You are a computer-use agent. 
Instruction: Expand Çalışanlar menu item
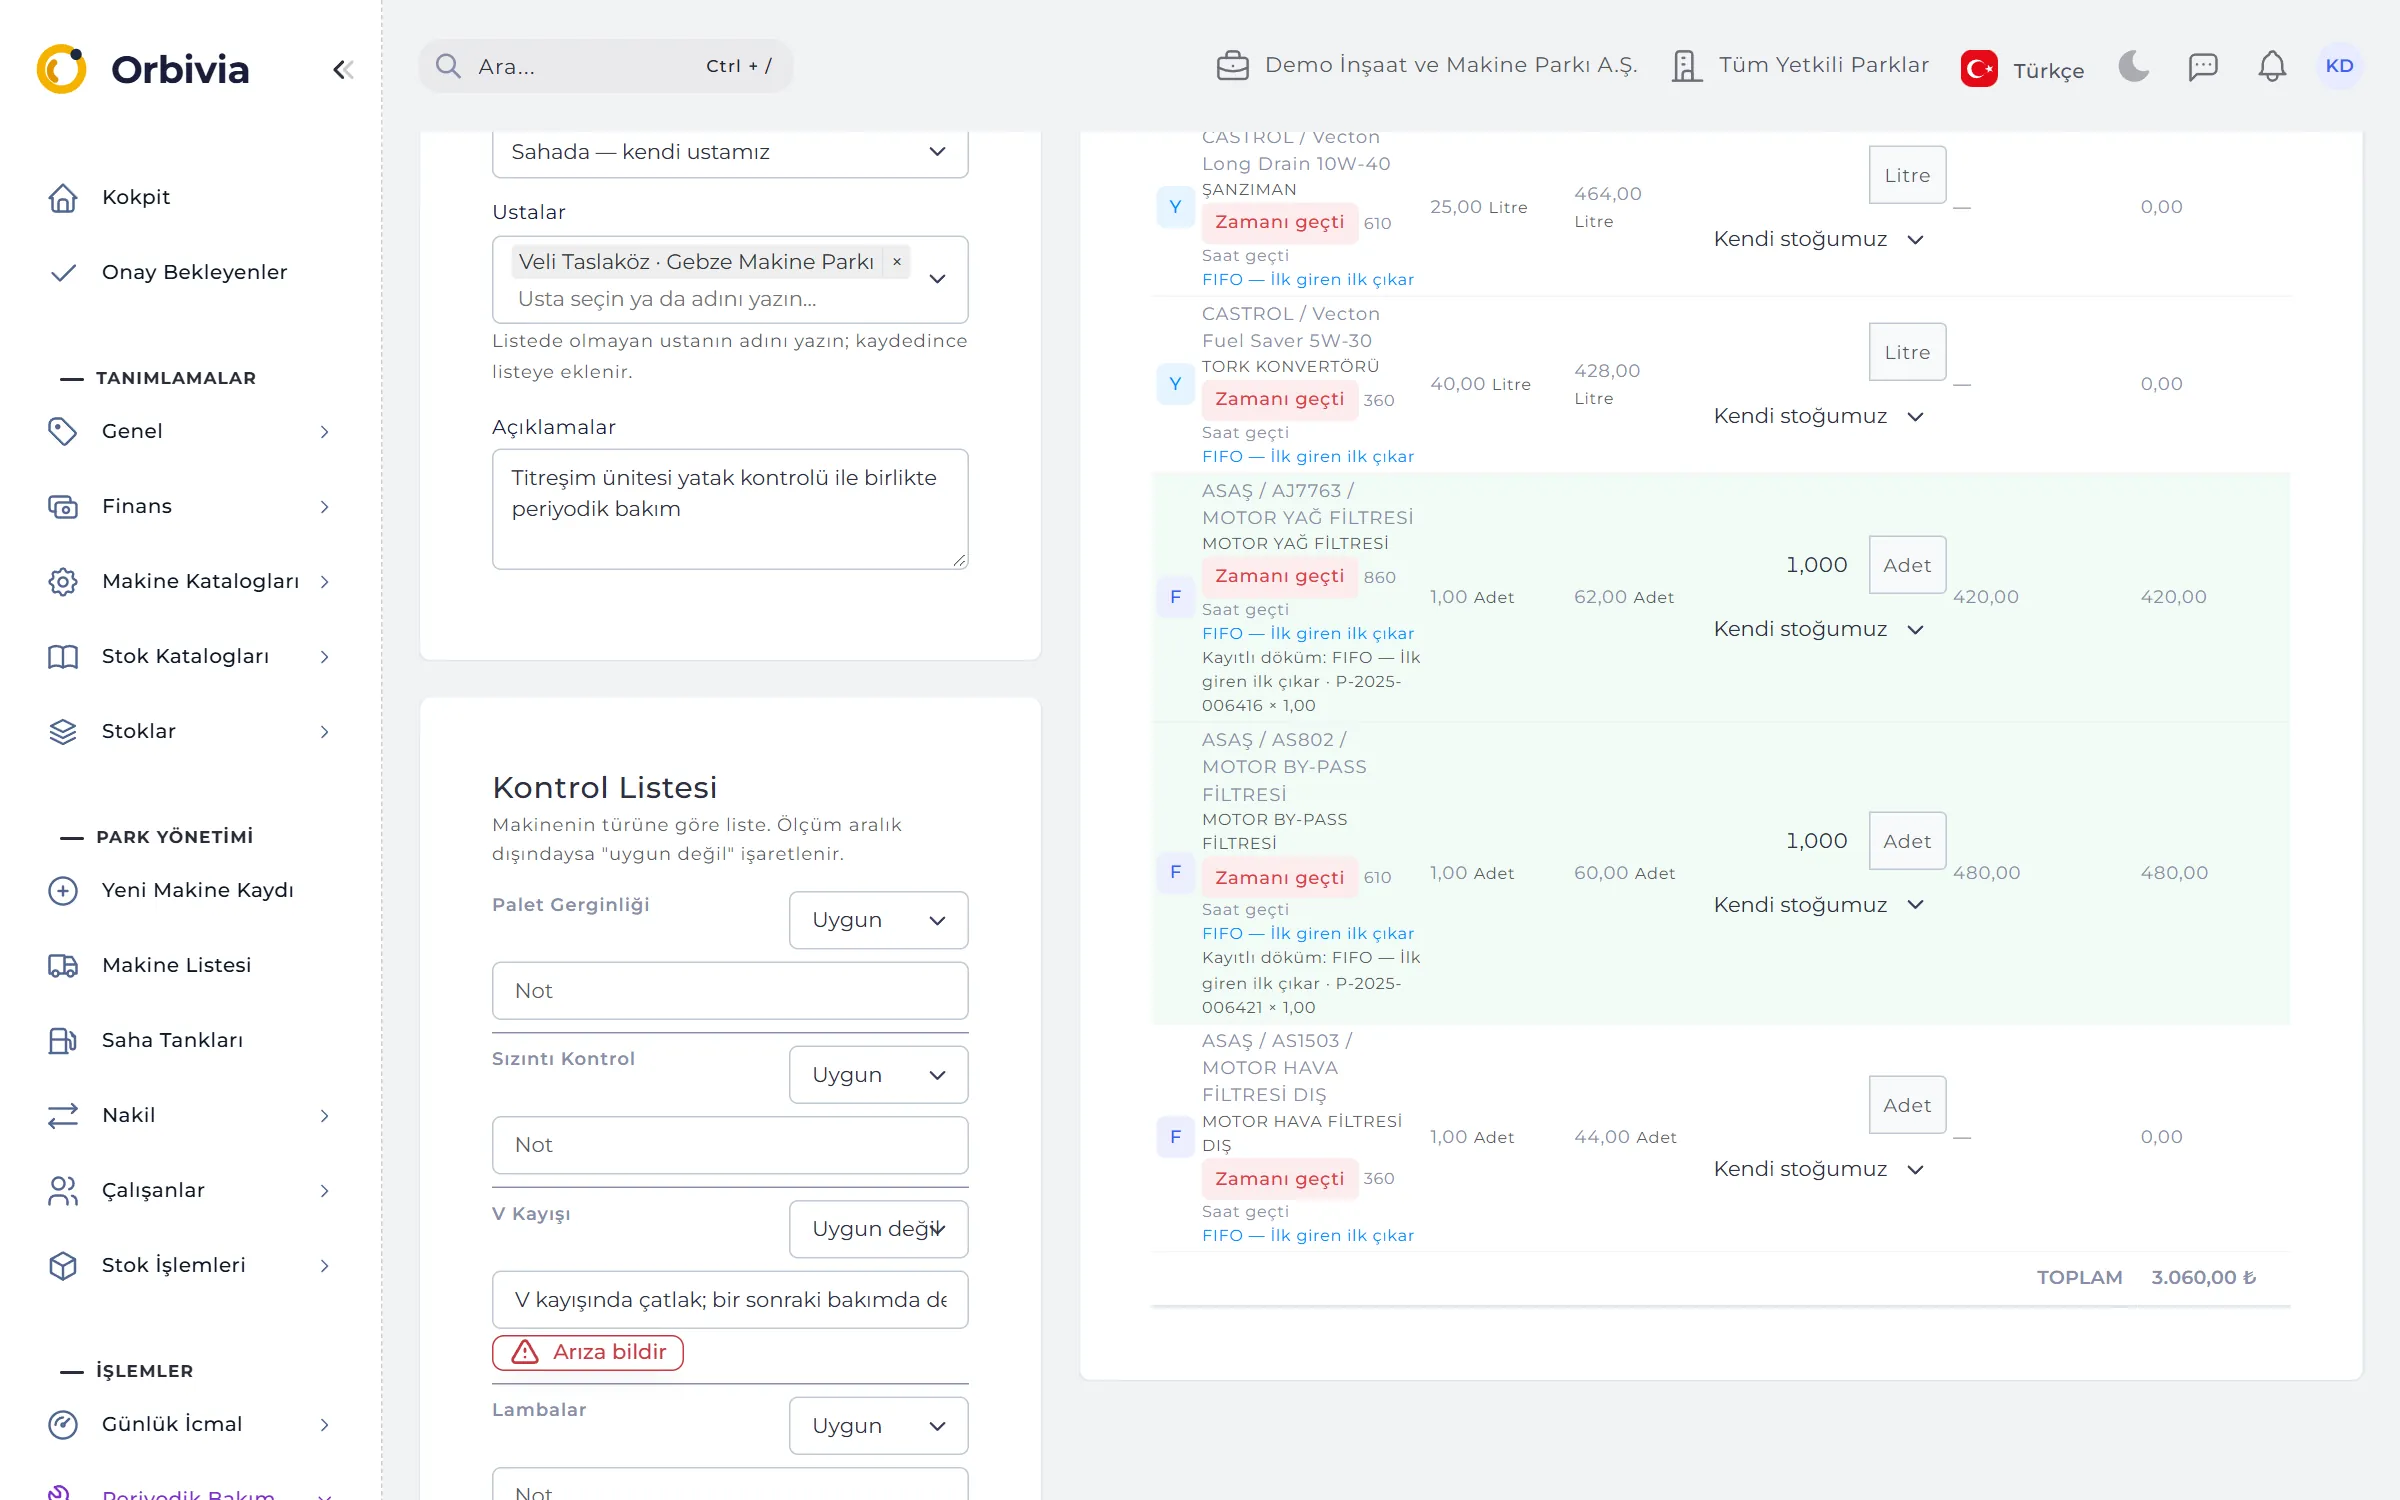(190, 1190)
